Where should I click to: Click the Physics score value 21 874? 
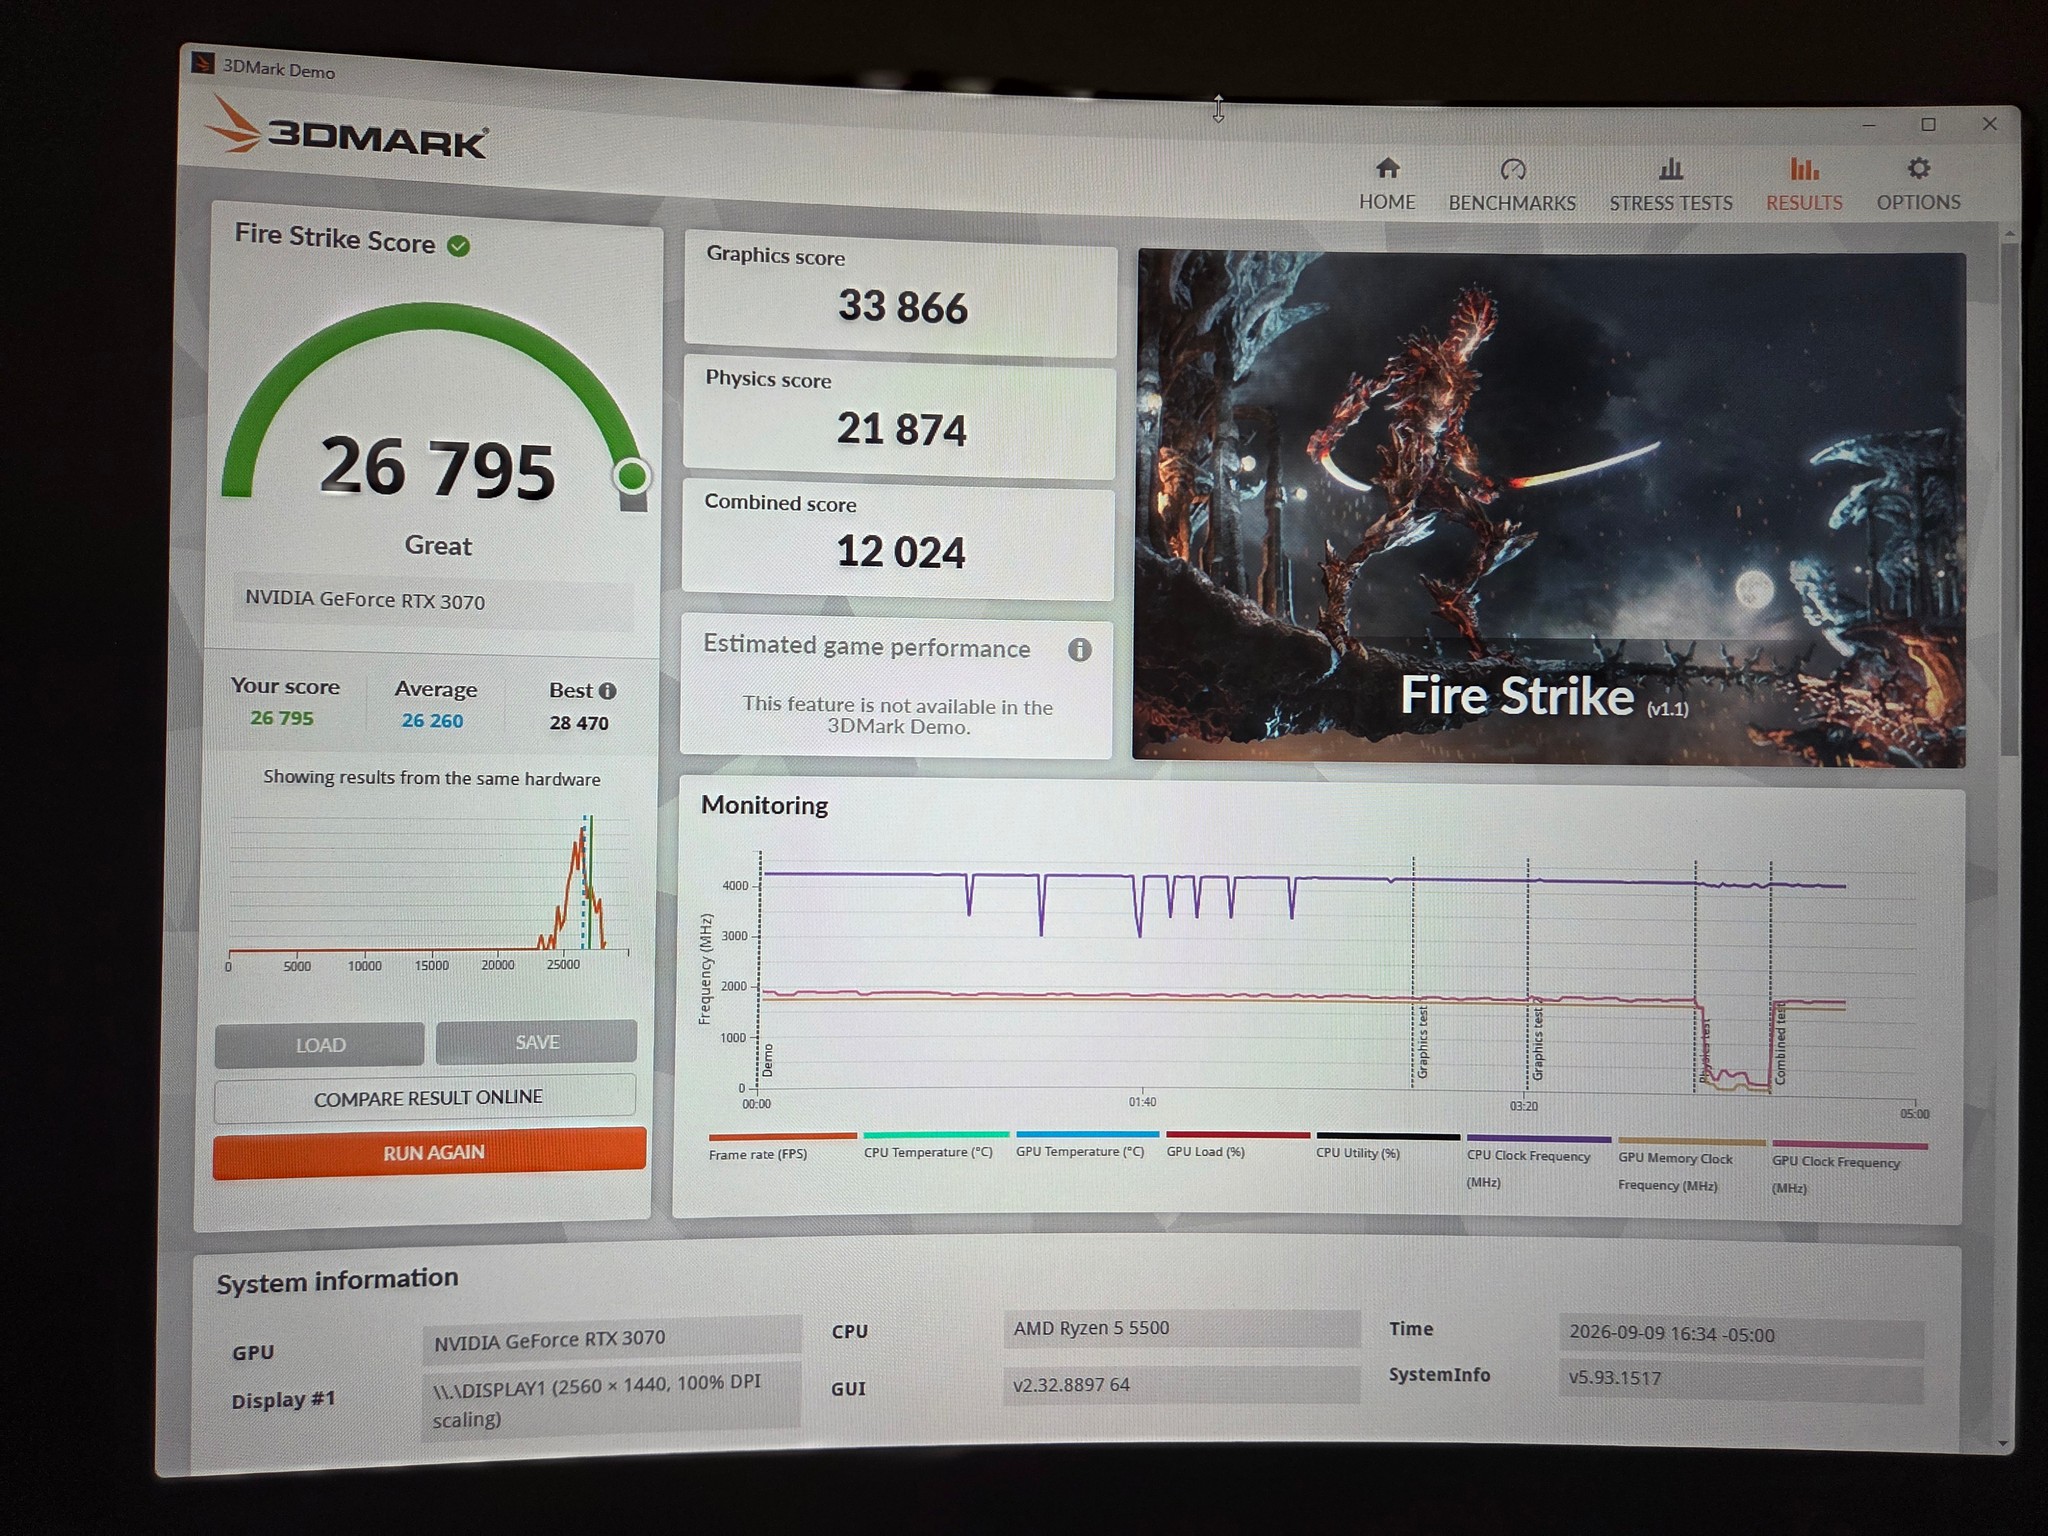tap(901, 429)
